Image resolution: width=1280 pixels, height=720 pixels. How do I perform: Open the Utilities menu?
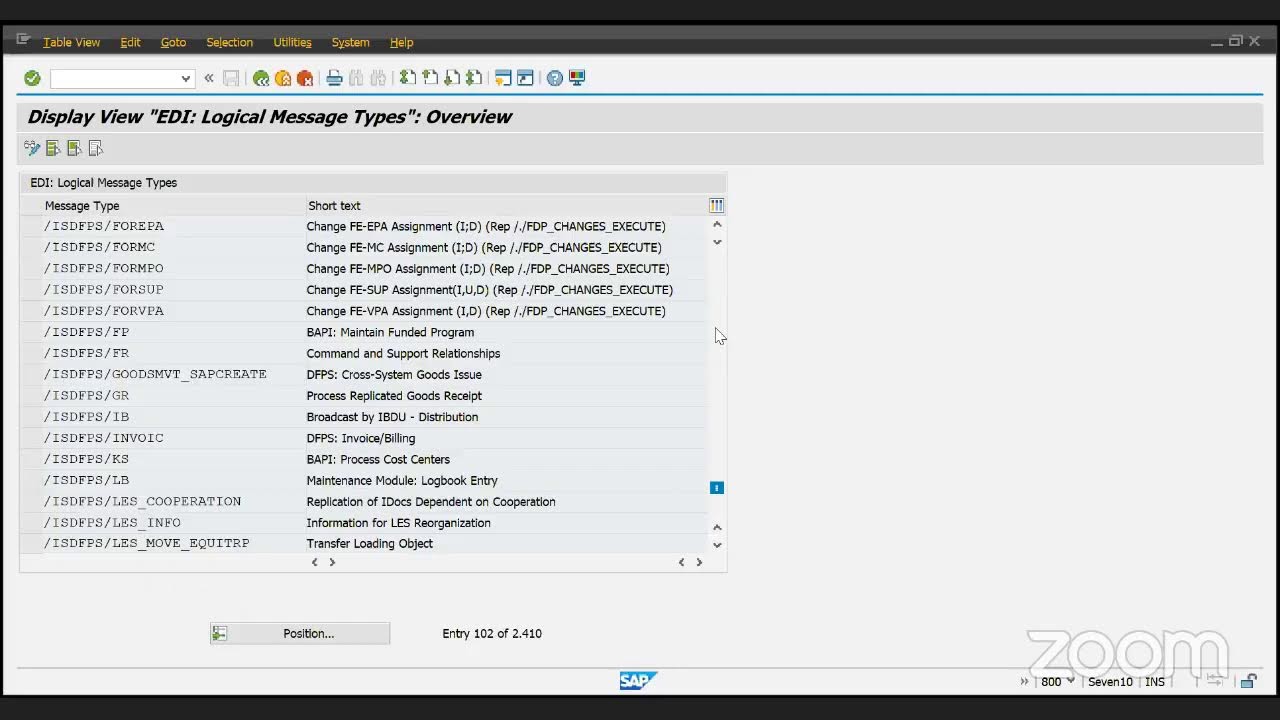[292, 42]
